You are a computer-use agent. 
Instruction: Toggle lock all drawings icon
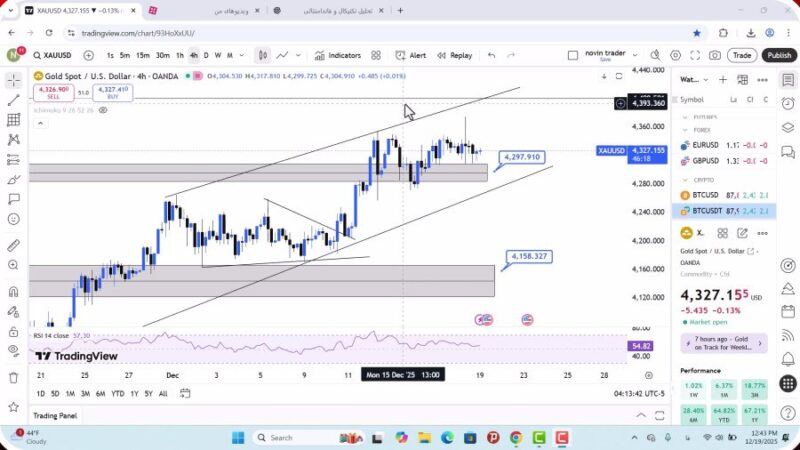click(x=13, y=330)
